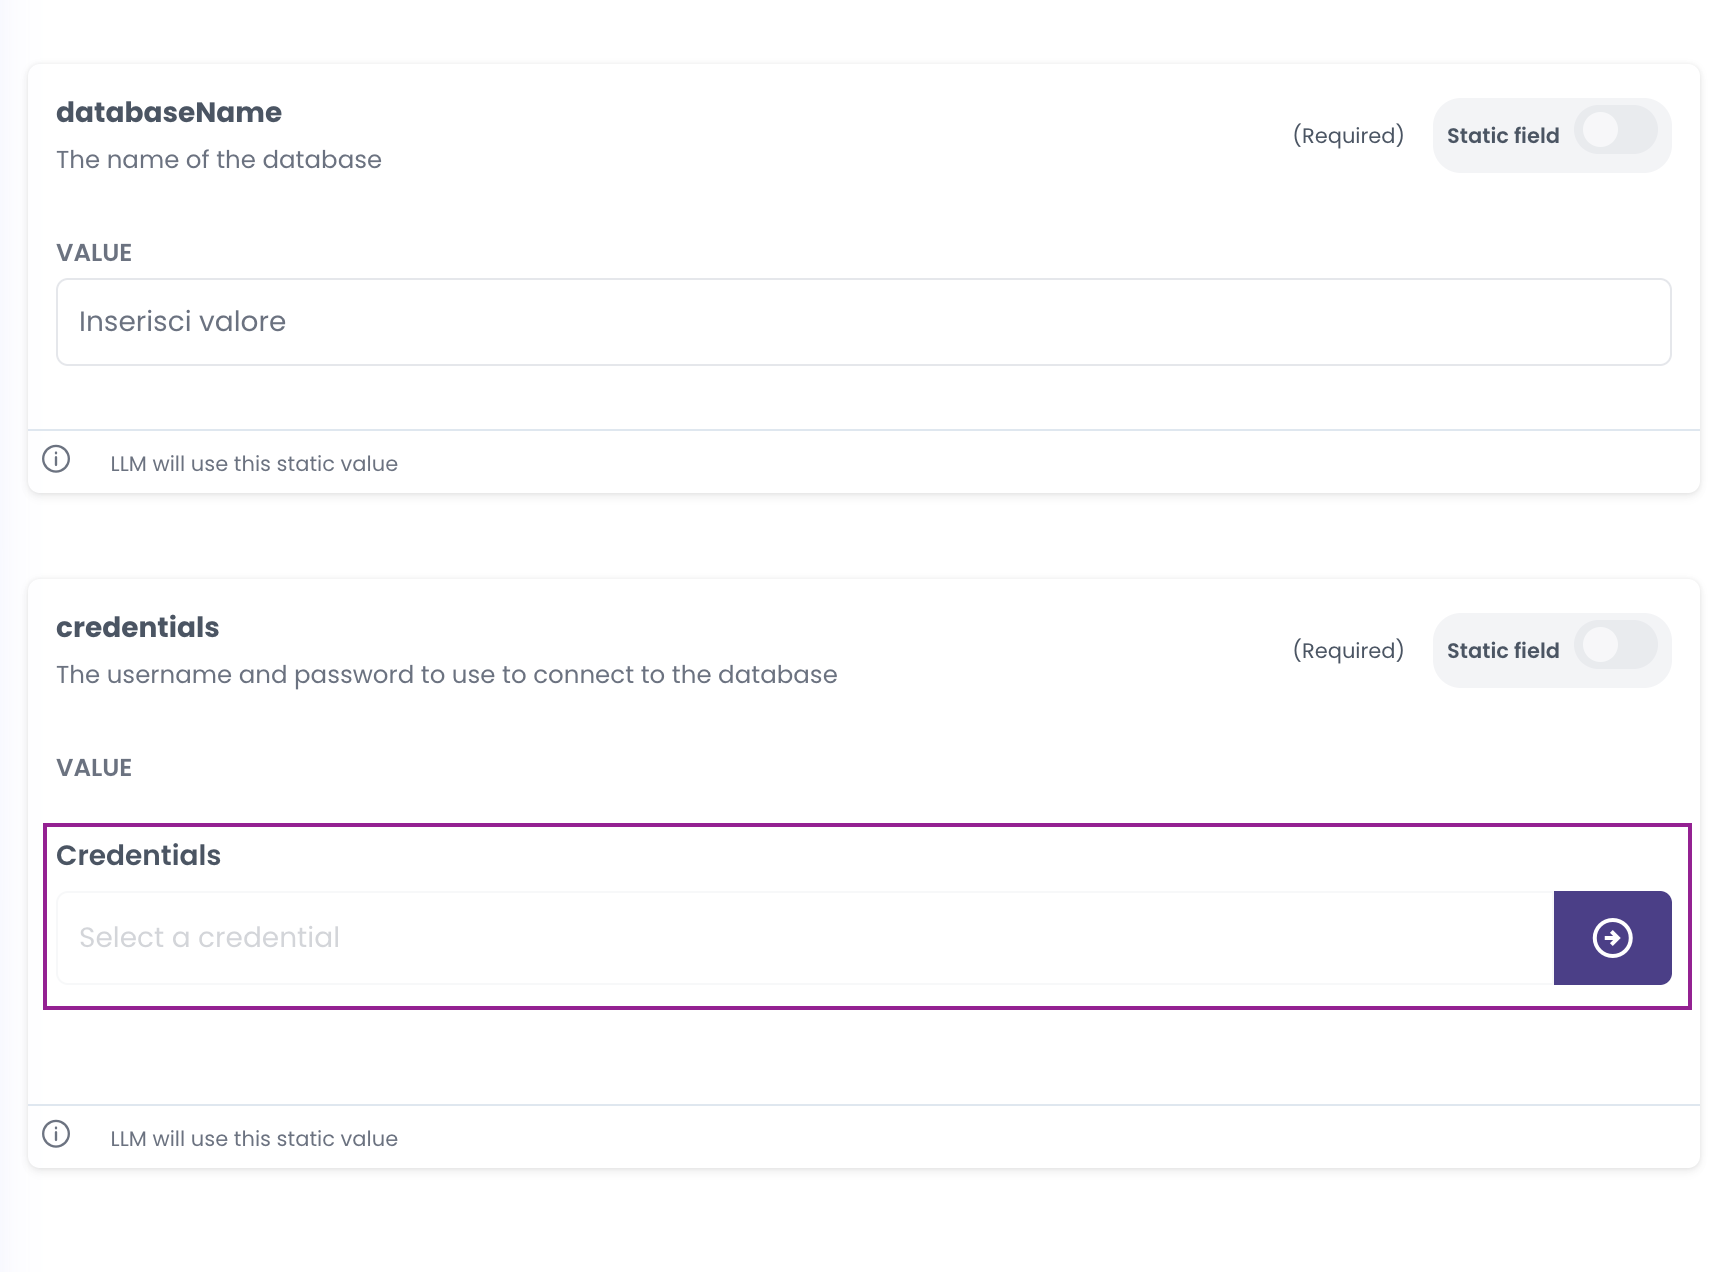Click the credentials field title
The width and height of the screenshot is (1728, 1272).
tap(138, 627)
